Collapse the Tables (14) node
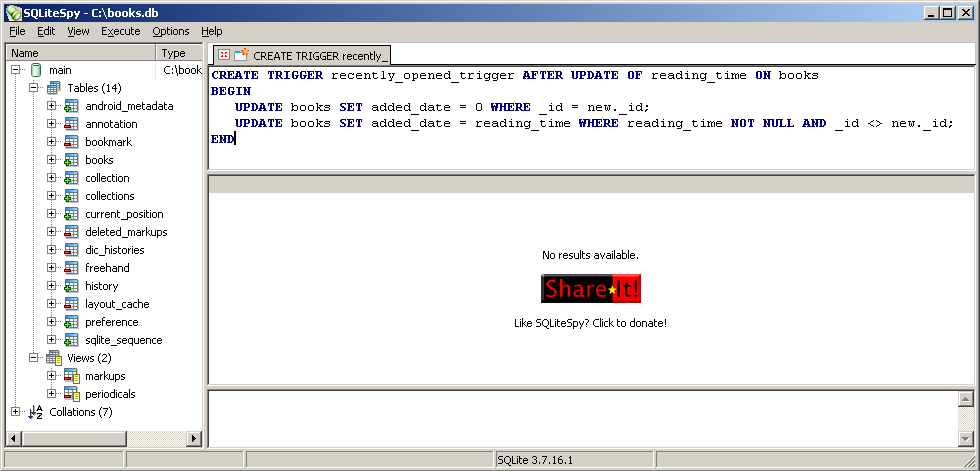Image resolution: width=980 pixels, height=471 pixels. 34,88
